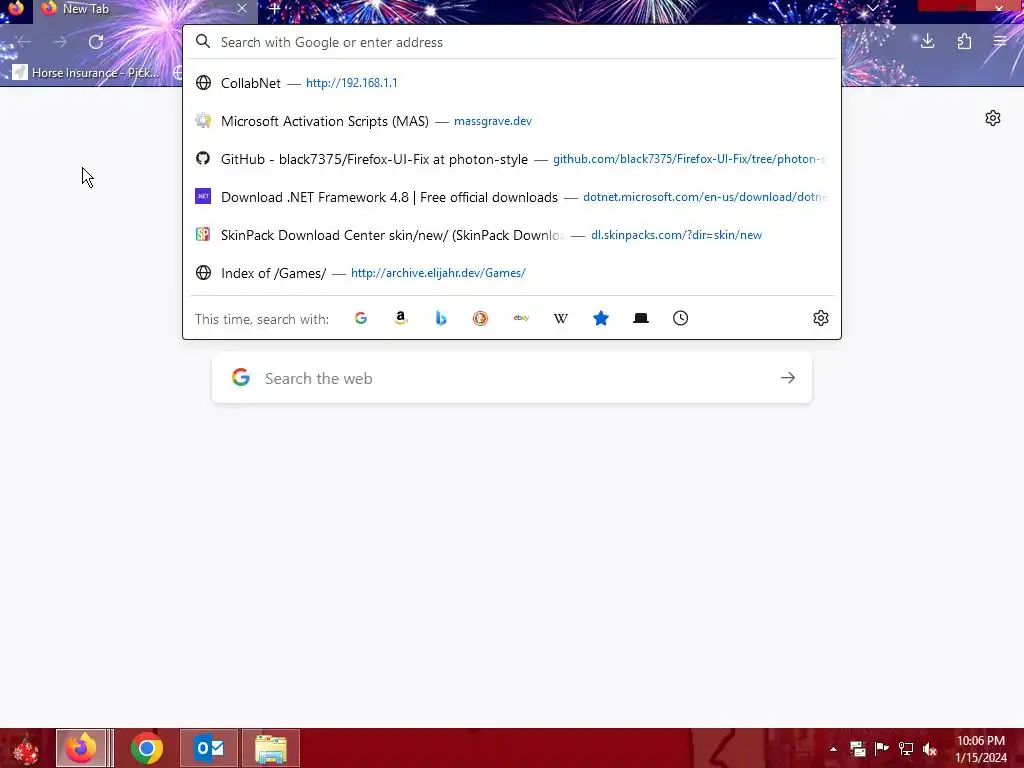The height and width of the screenshot is (768, 1024).
Task: Open Horse Insurance bookmark
Action: coord(86,72)
